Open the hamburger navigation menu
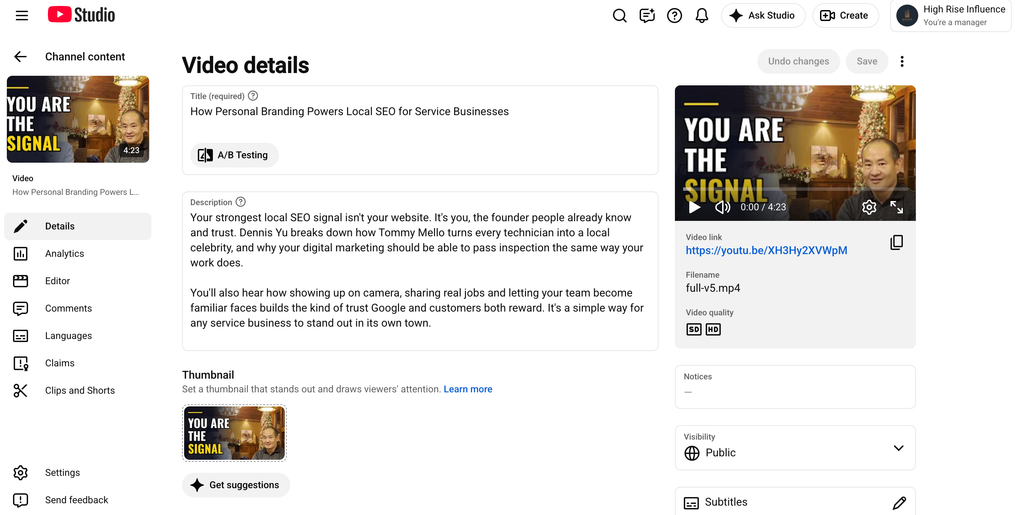The image size is (1024, 515). pyautogui.click(x=22, y=15)
